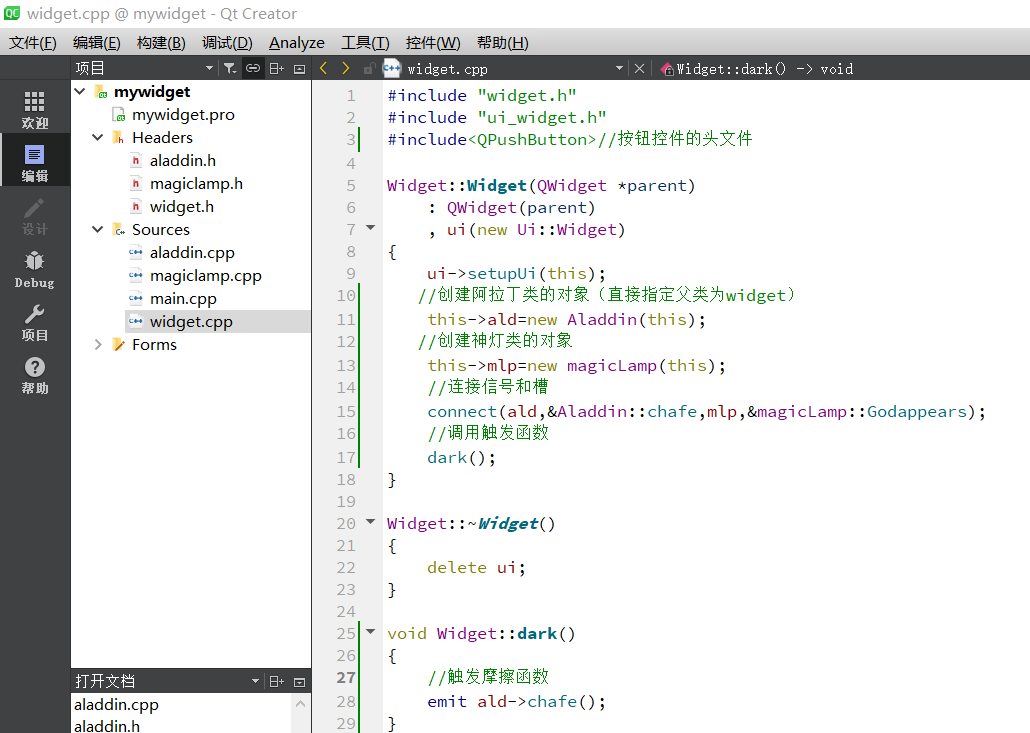Viewport: 1030px width, 733px height.
Task: Select mywidget.pro in project tree
Action: coord(183,114)
